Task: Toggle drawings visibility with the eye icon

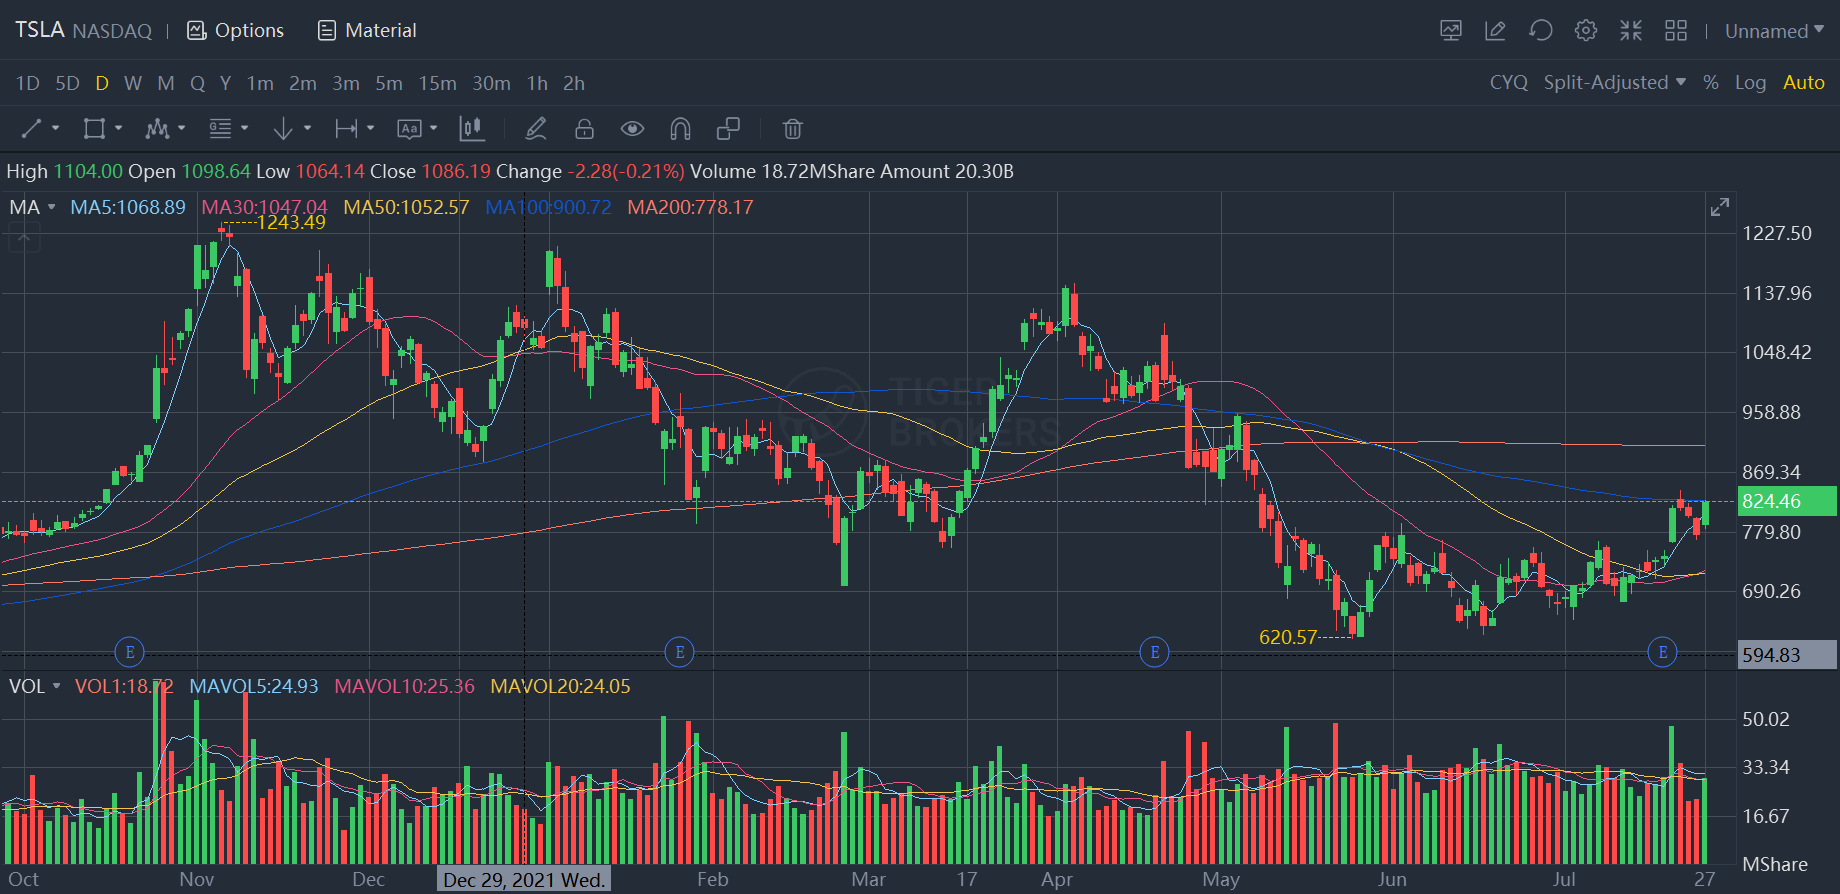Action: point(632,129)
